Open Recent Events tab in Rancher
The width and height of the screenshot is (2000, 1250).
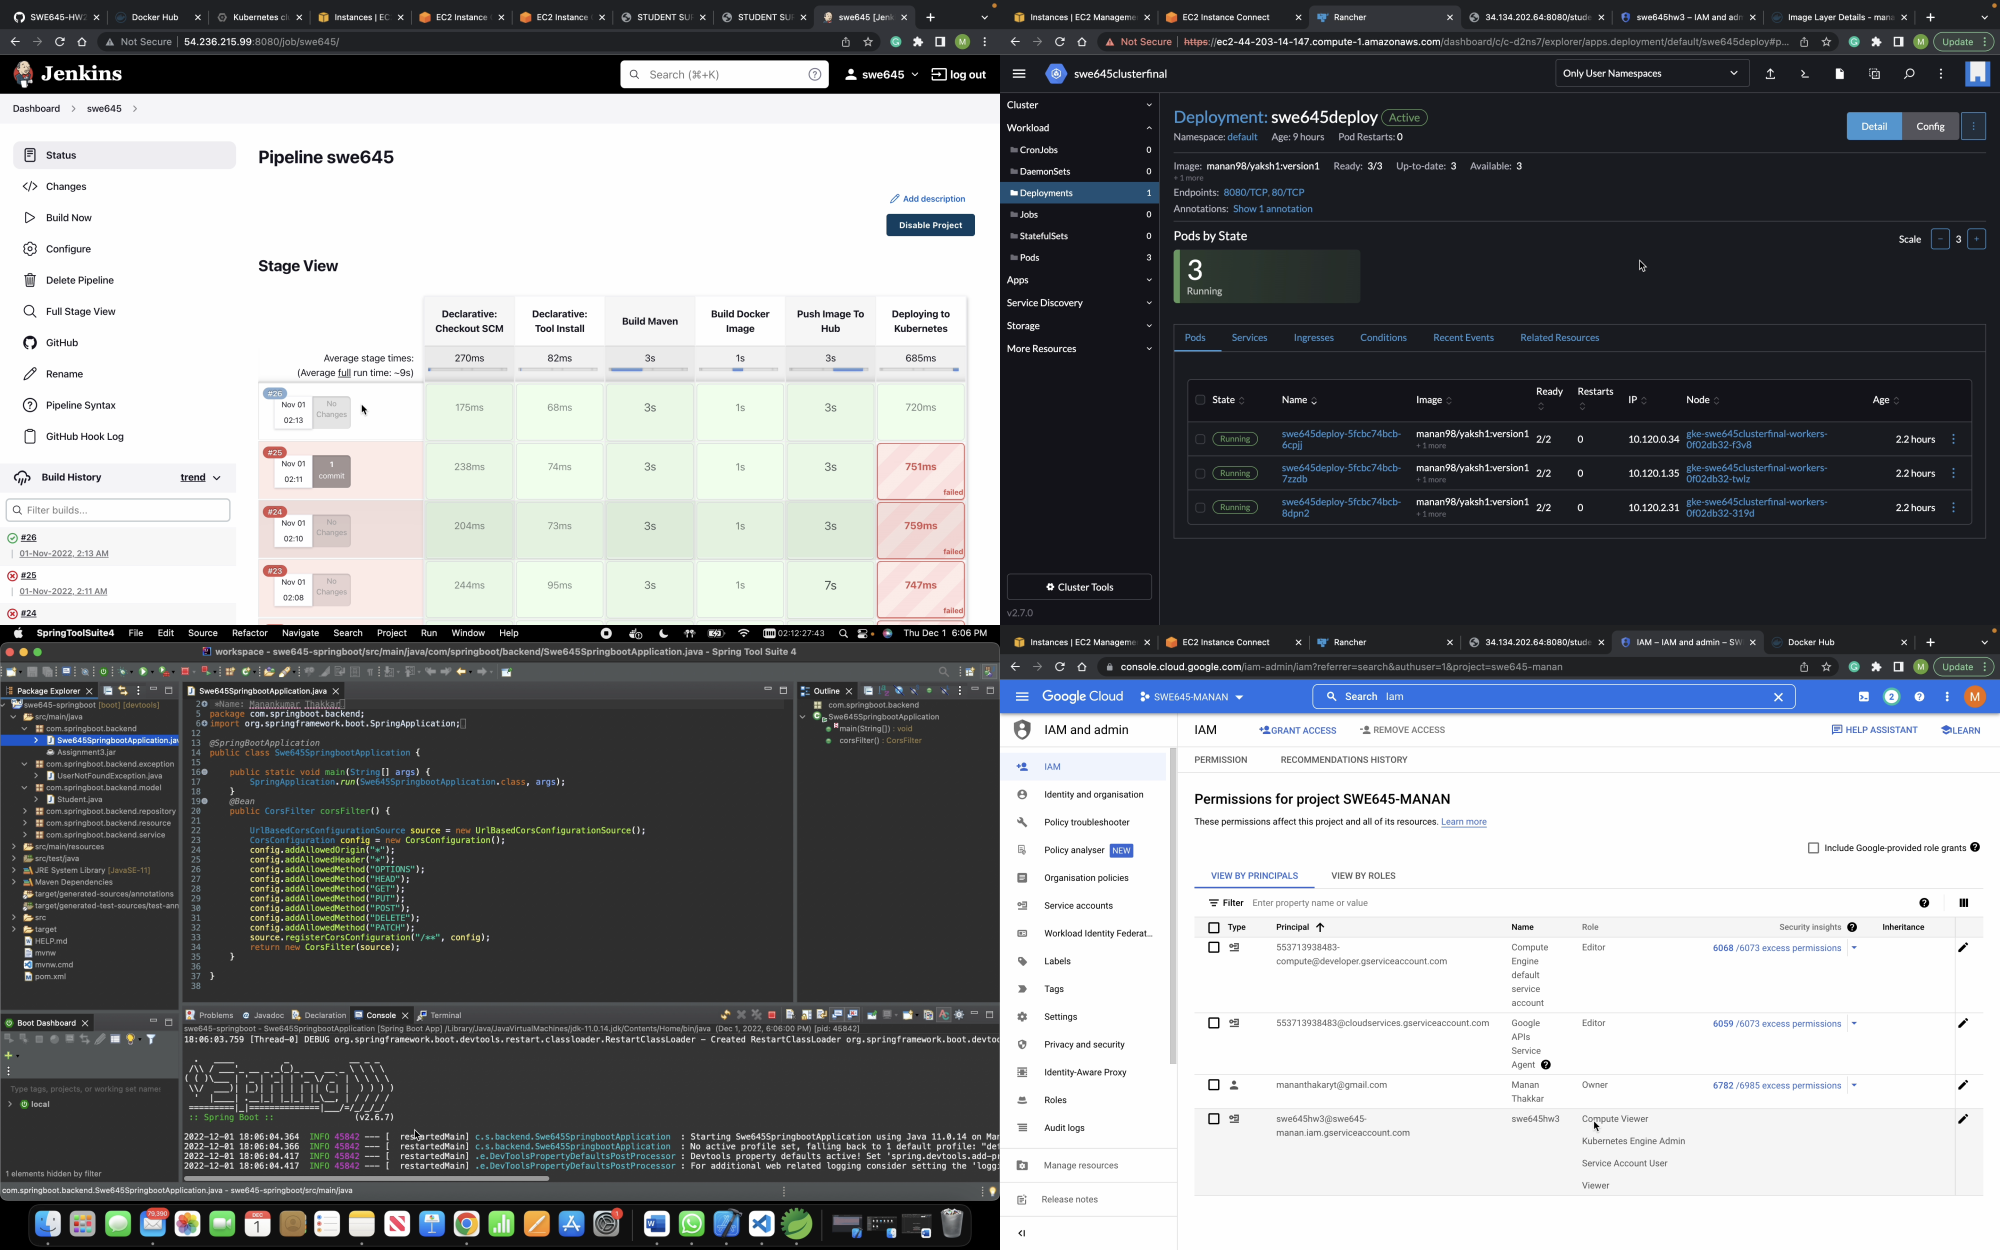pyautogui.click(x=1463, y=338)
